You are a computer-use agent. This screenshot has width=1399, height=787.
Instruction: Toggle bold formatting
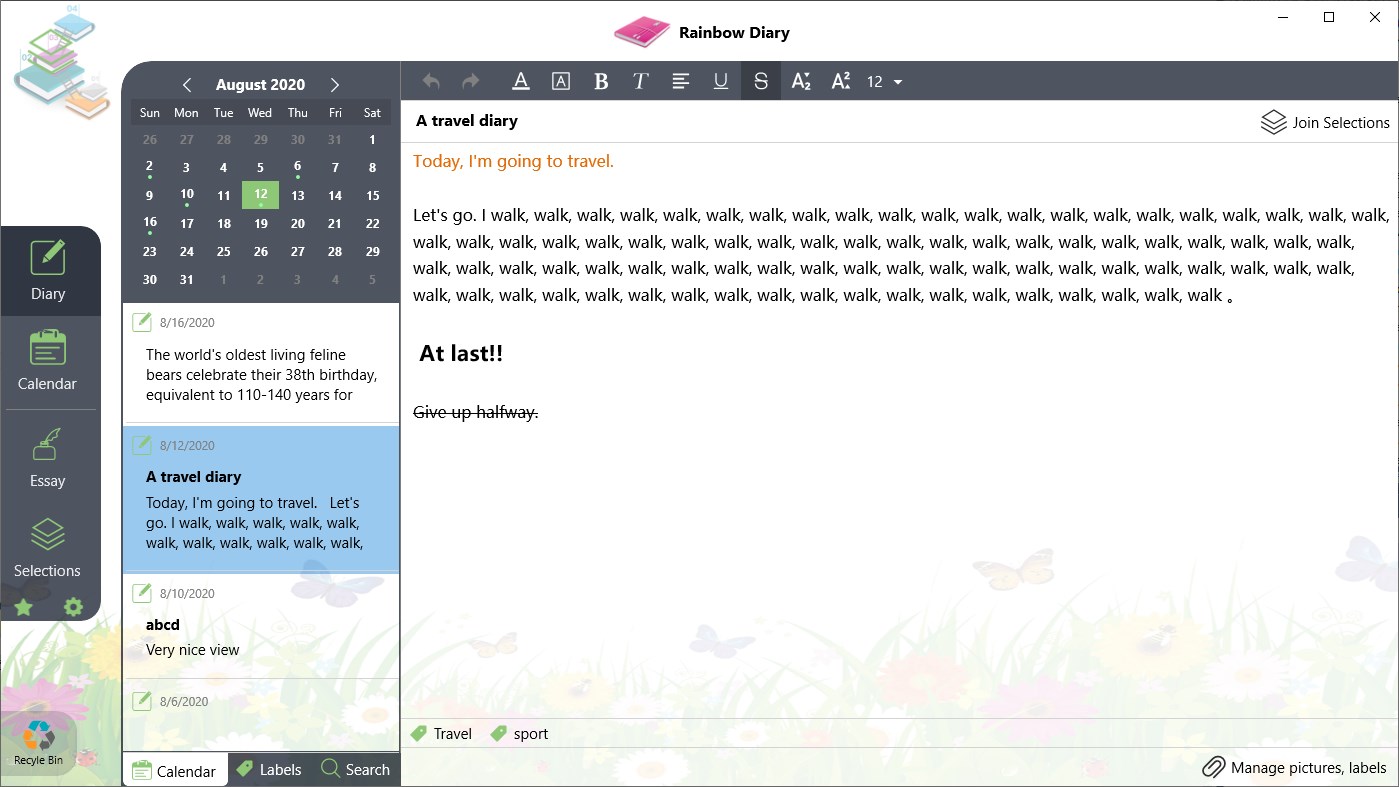(600, 81)
